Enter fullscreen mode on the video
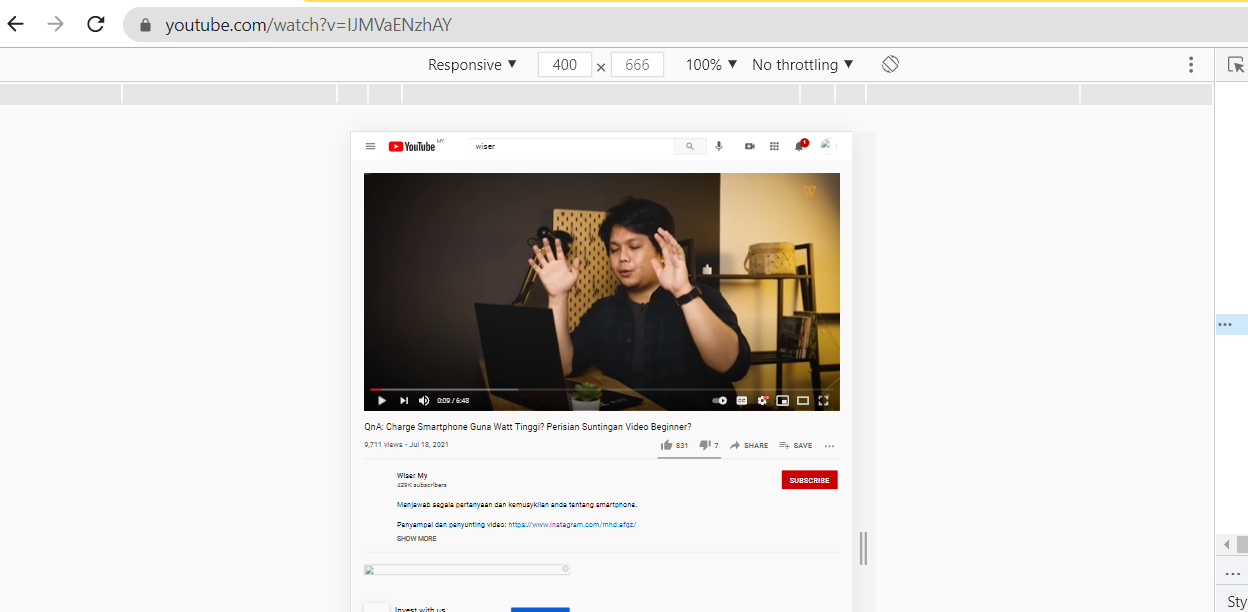Image resolution: width=1248 pixels, height=612 pixels. (823, 400)
